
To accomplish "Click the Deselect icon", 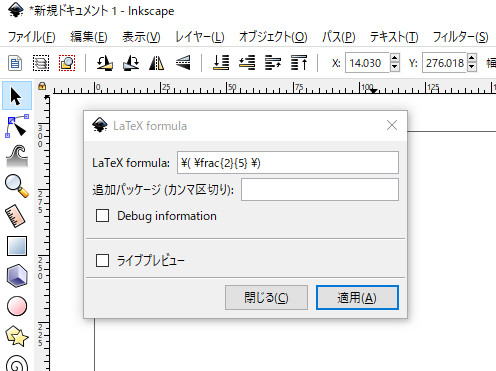I will (67, 63).
